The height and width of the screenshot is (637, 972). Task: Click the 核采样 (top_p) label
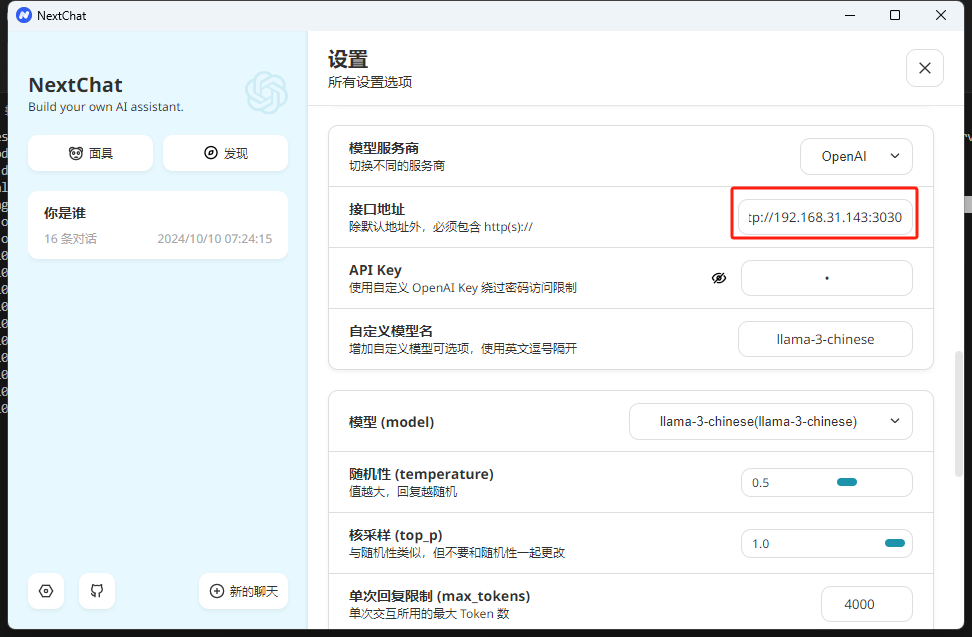pyautogui.click(x=395, y=535)
